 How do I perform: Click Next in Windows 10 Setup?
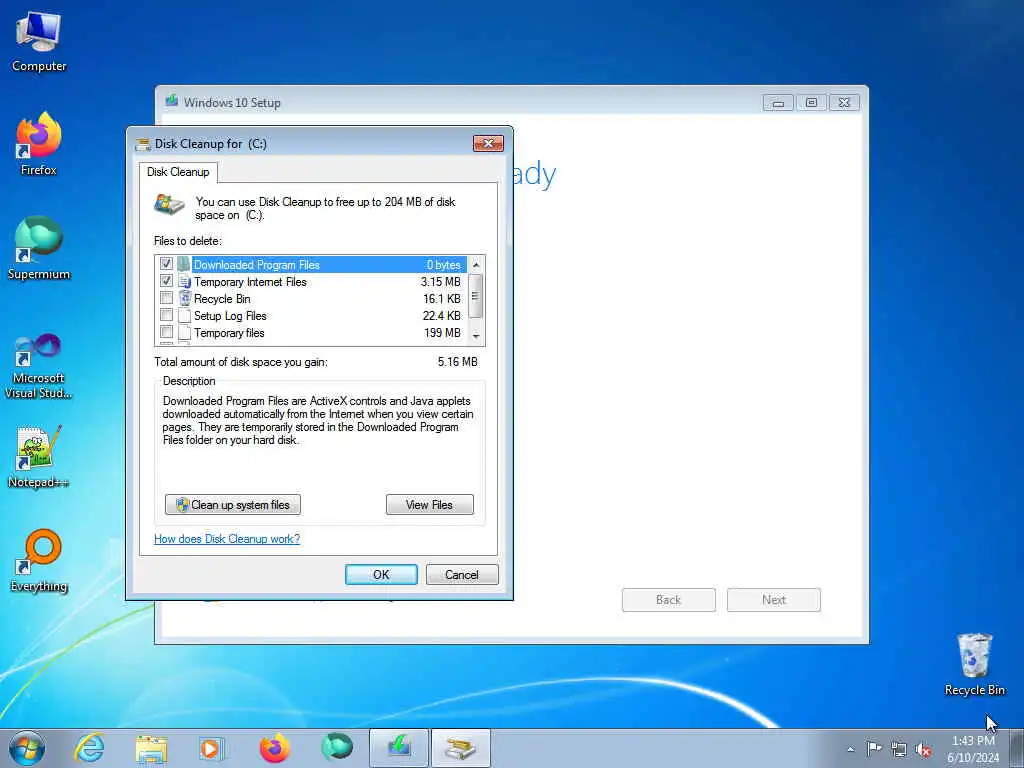[x=774, y=600]
